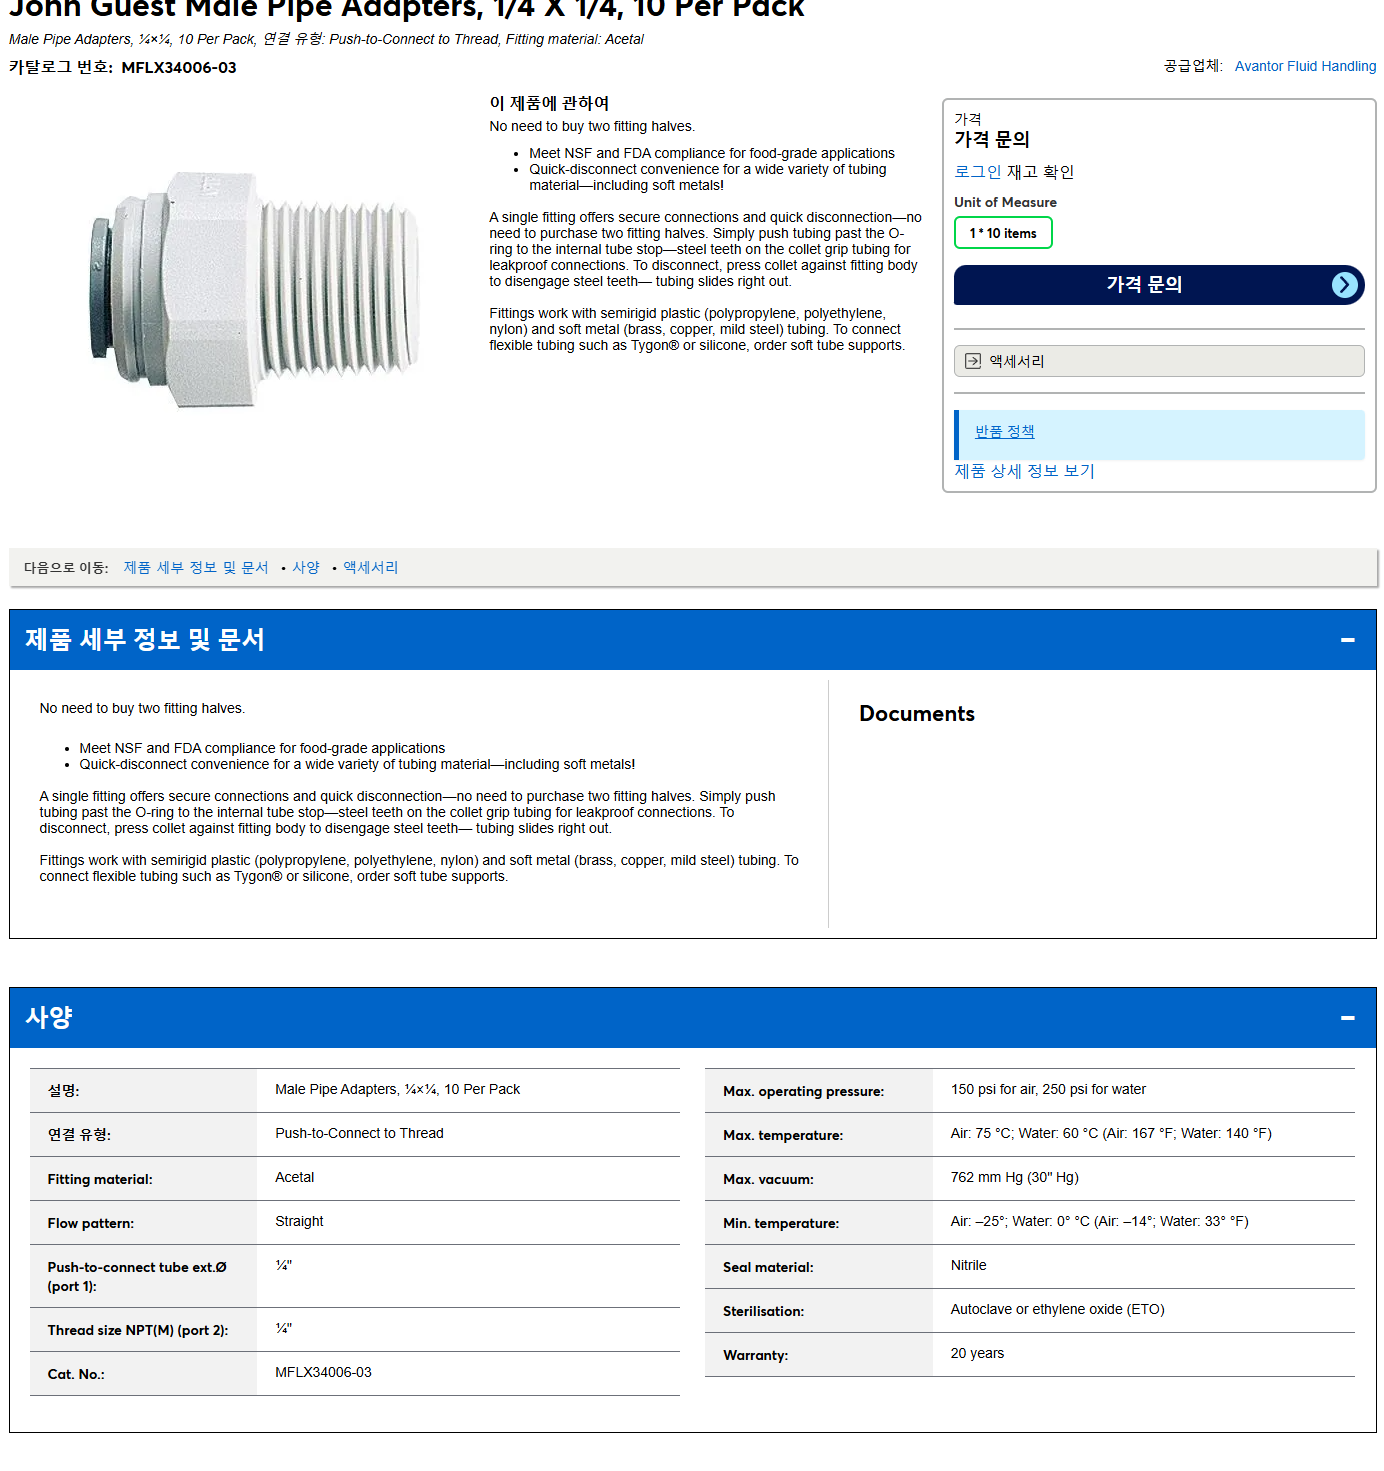Click the accessories arrow-box icon
Viewport: 1384px width, 1471px height.
click(973, 361)
